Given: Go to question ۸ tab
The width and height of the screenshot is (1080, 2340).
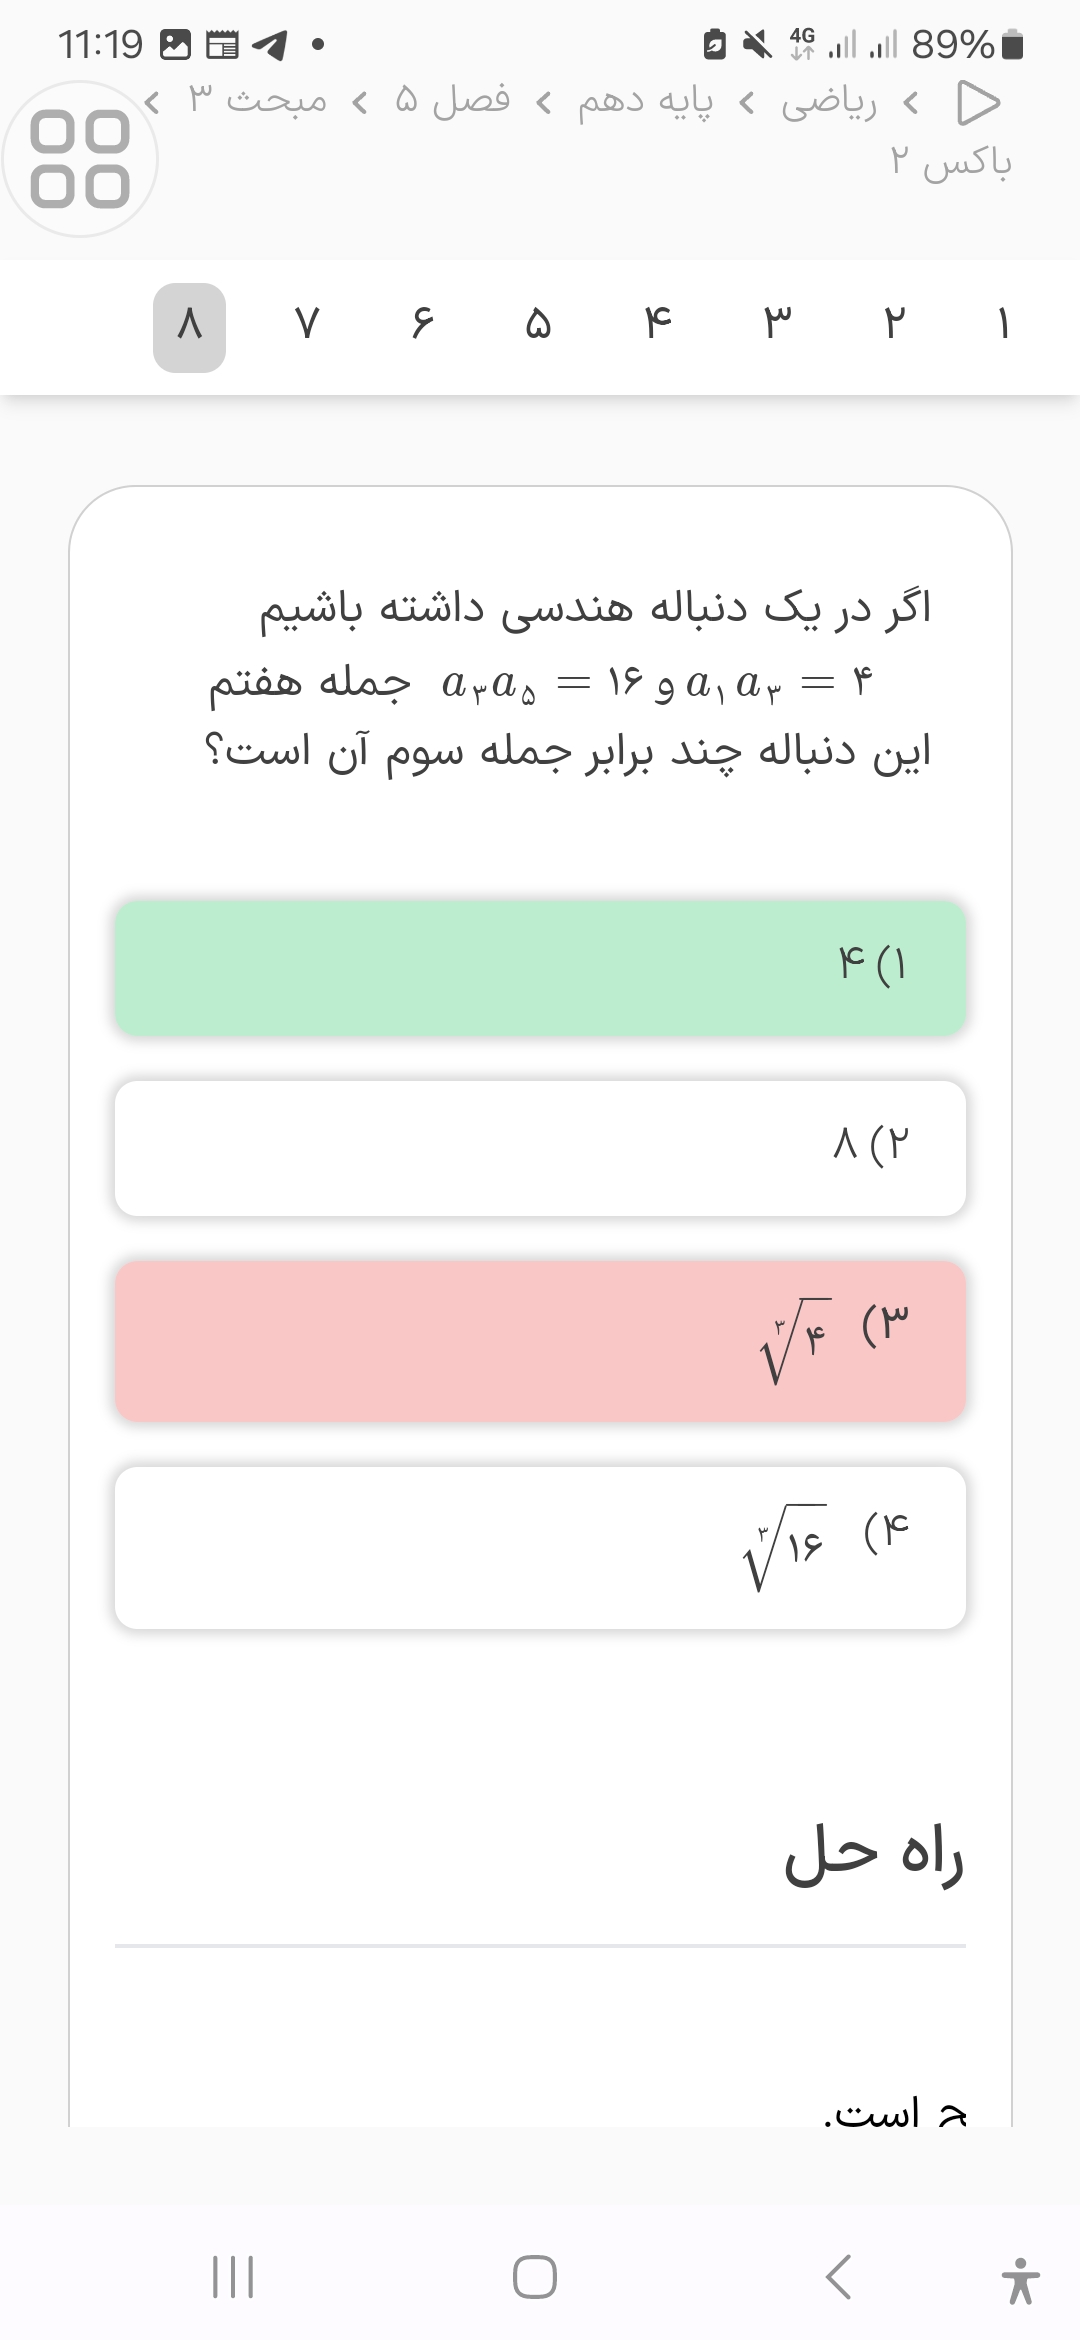Looking at the screenshot, I should (x=189, y=327).
